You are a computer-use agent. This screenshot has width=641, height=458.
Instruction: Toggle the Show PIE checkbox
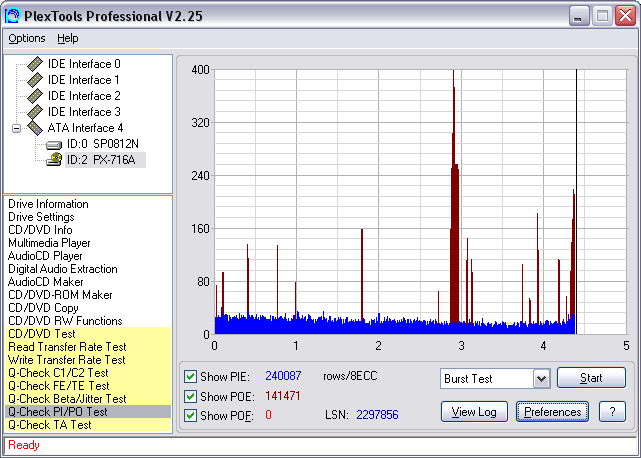point(190,376)
